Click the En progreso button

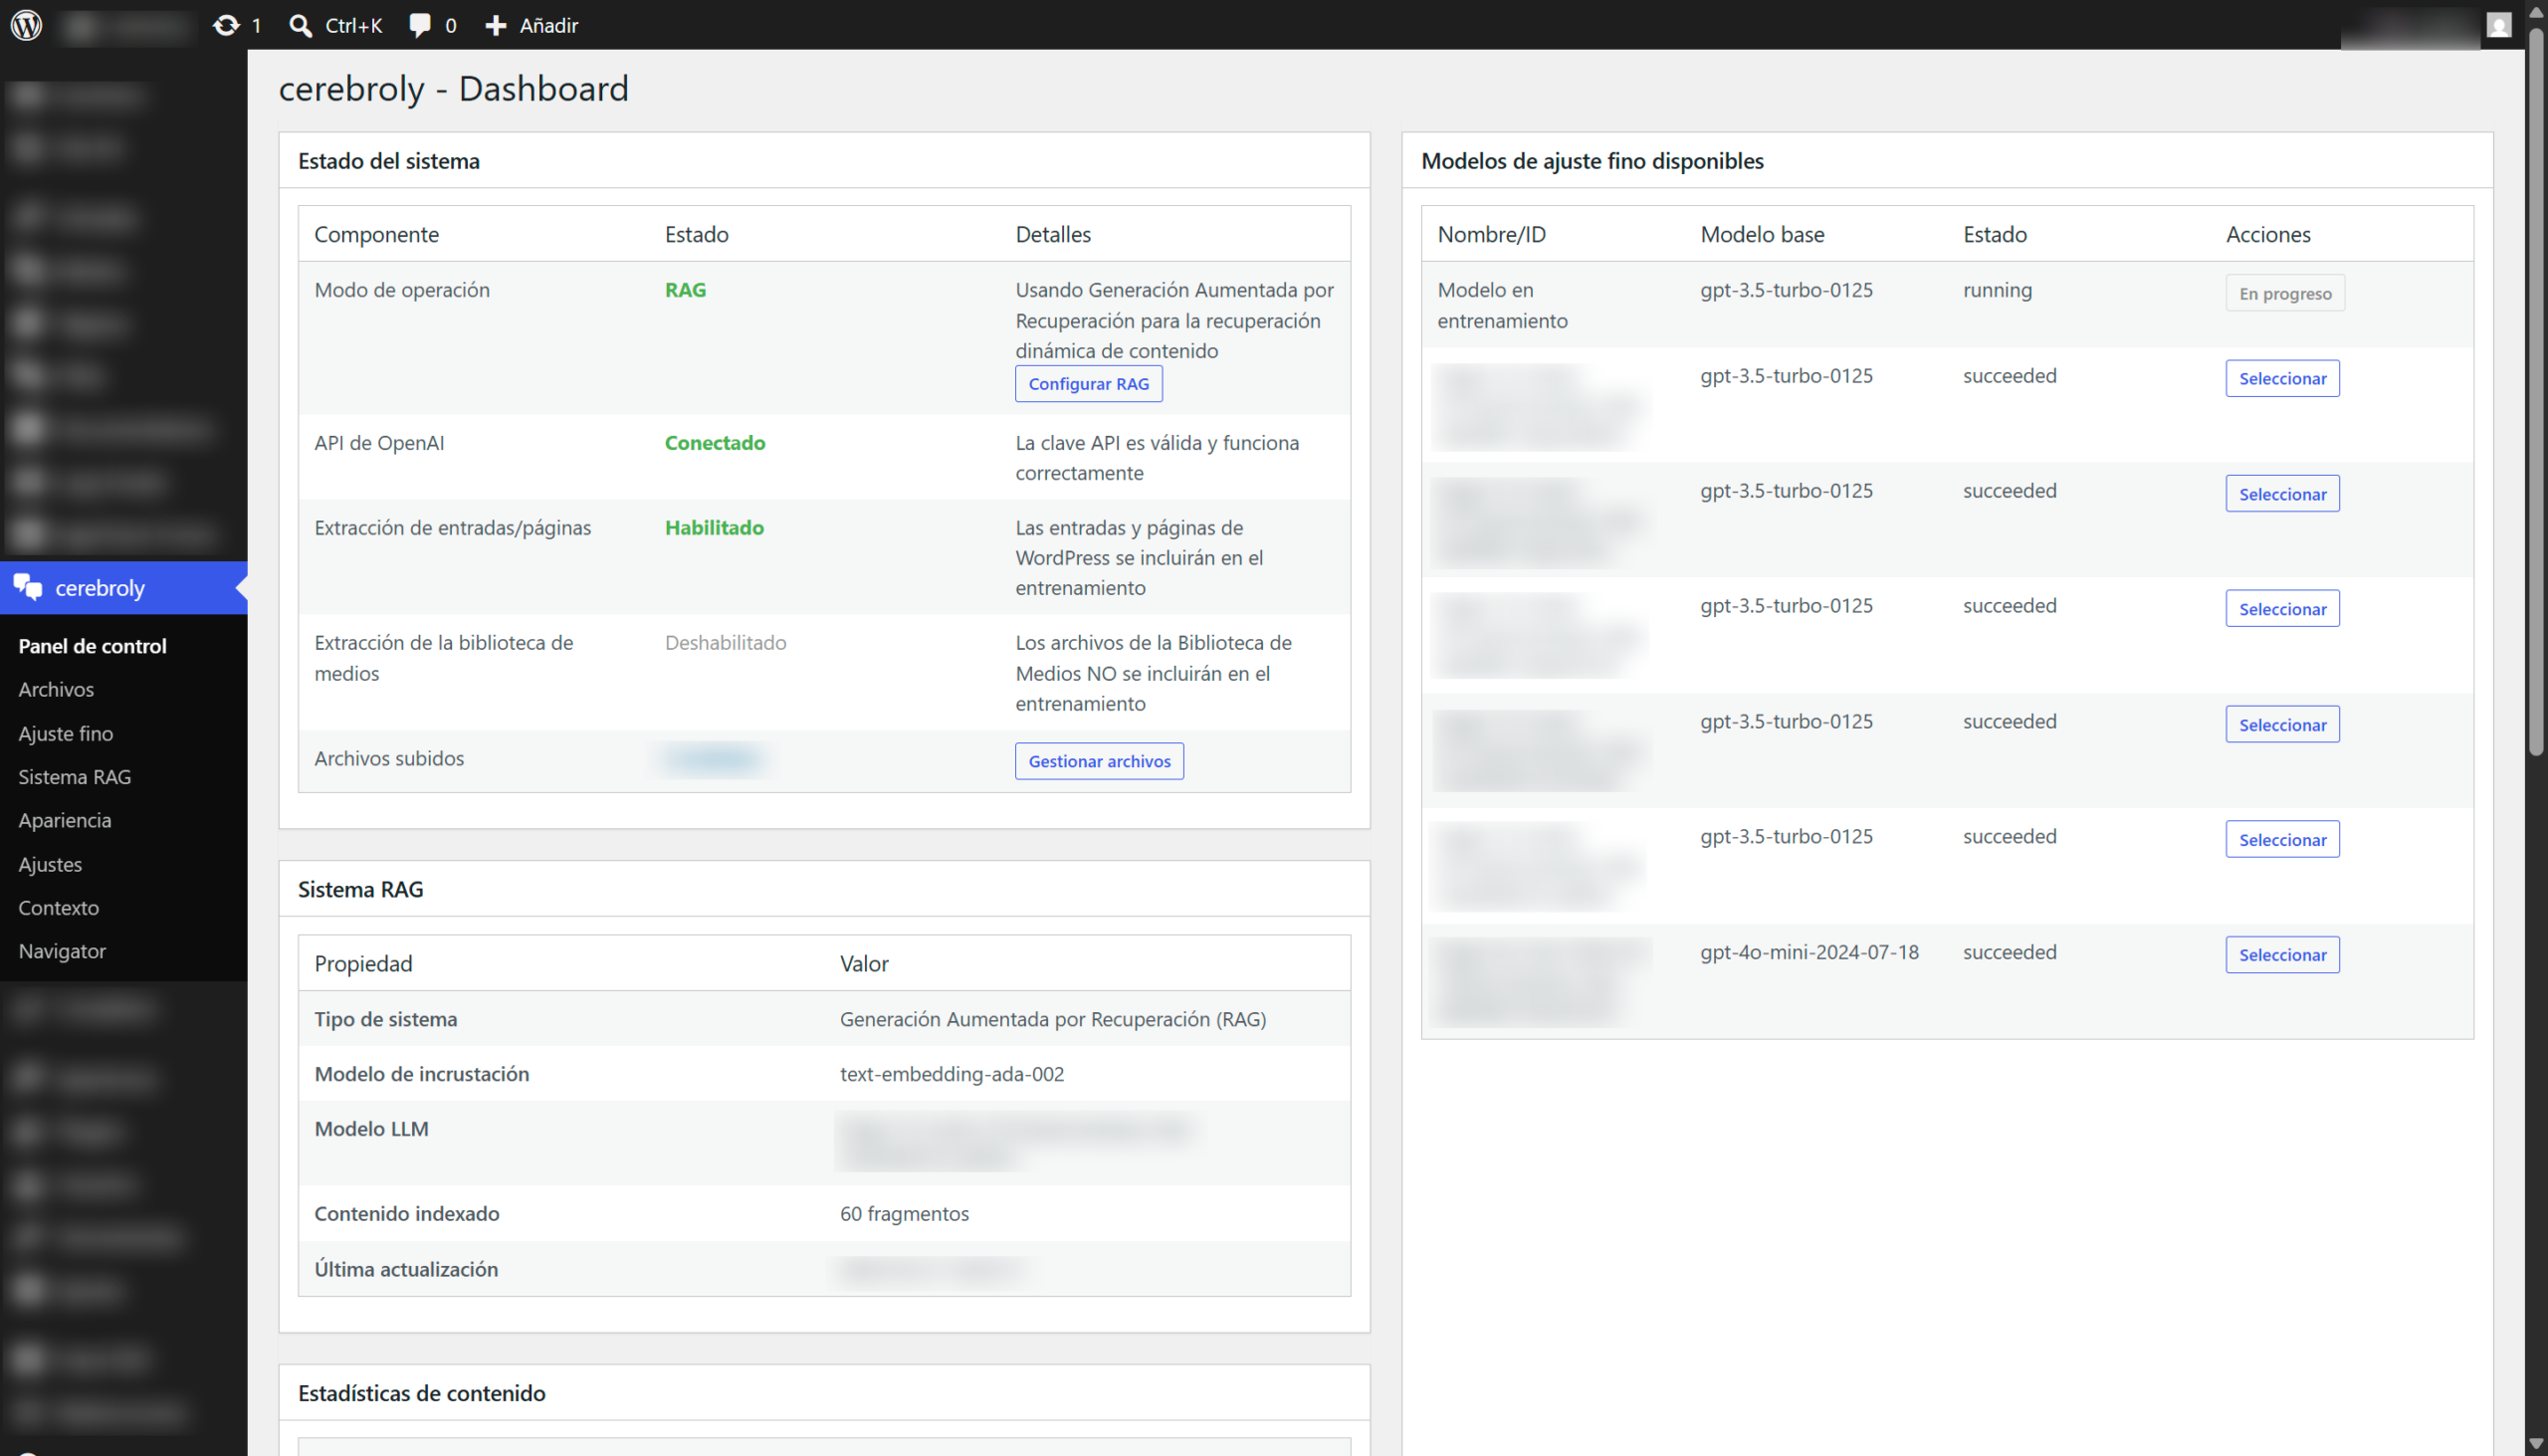2285,293
